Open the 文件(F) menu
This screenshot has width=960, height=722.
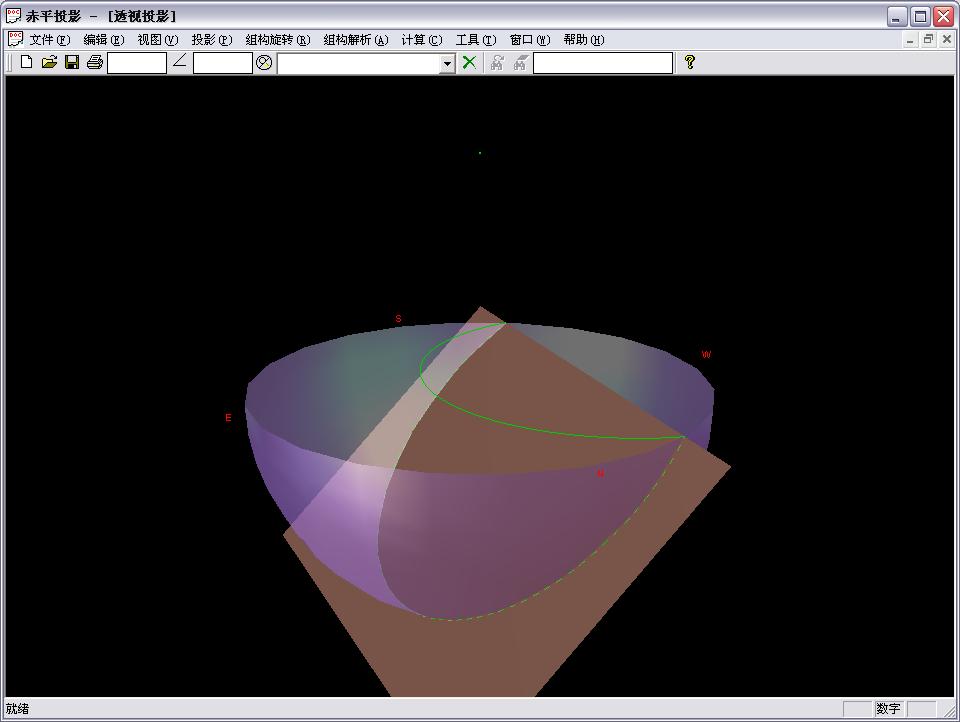(49, 40)
